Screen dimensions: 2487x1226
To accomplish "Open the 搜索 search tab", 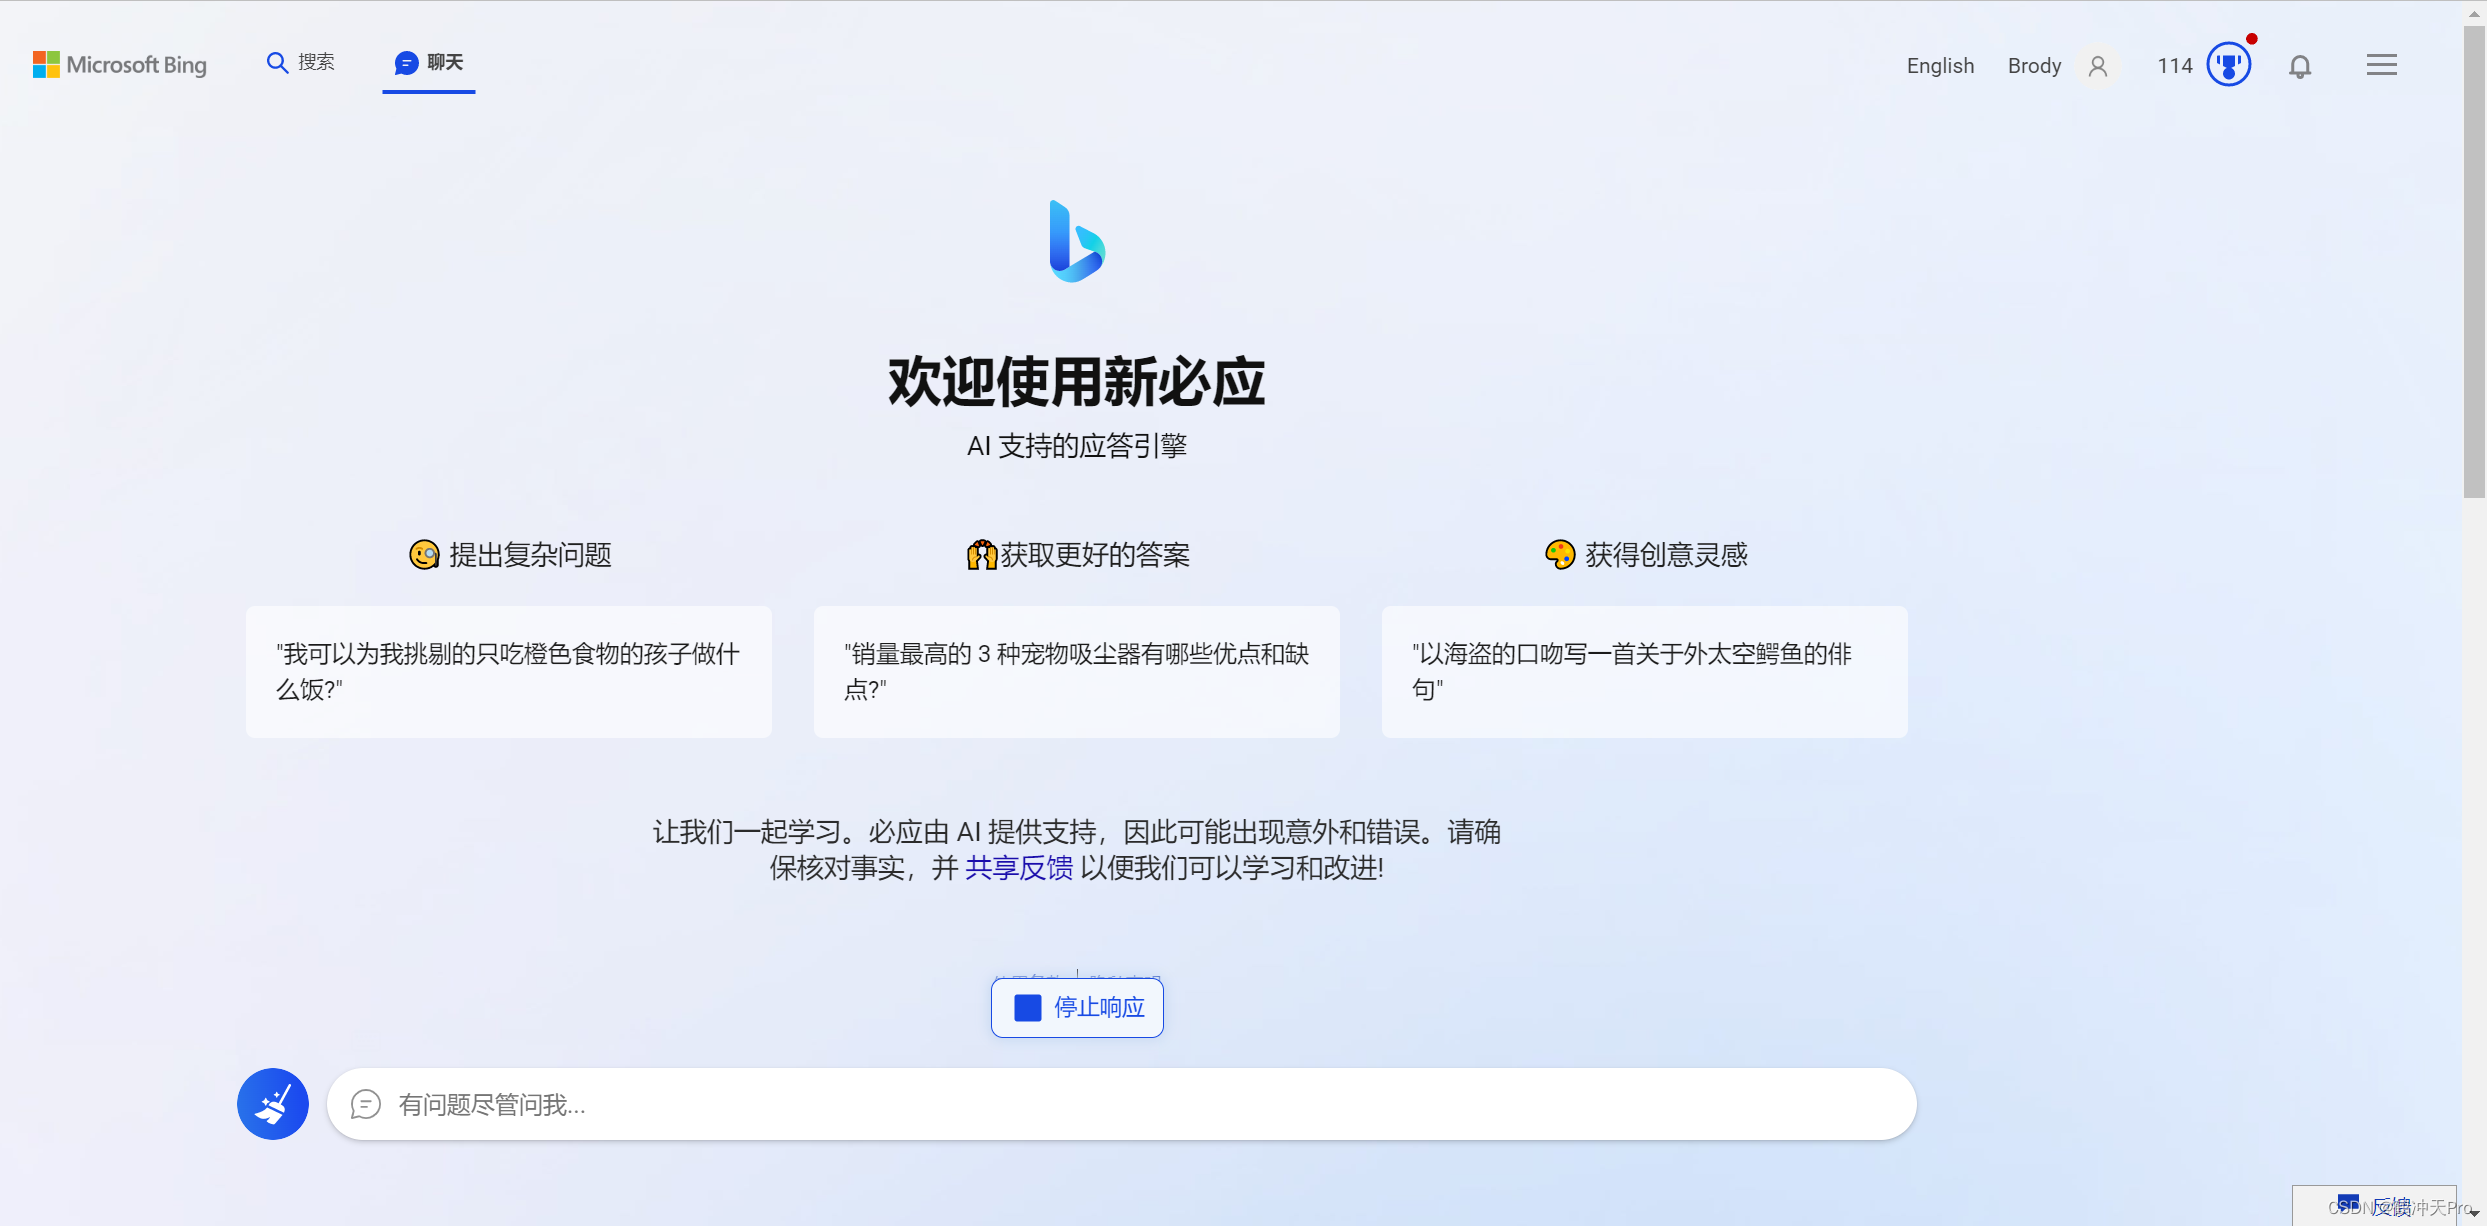I will pos(301,63).
